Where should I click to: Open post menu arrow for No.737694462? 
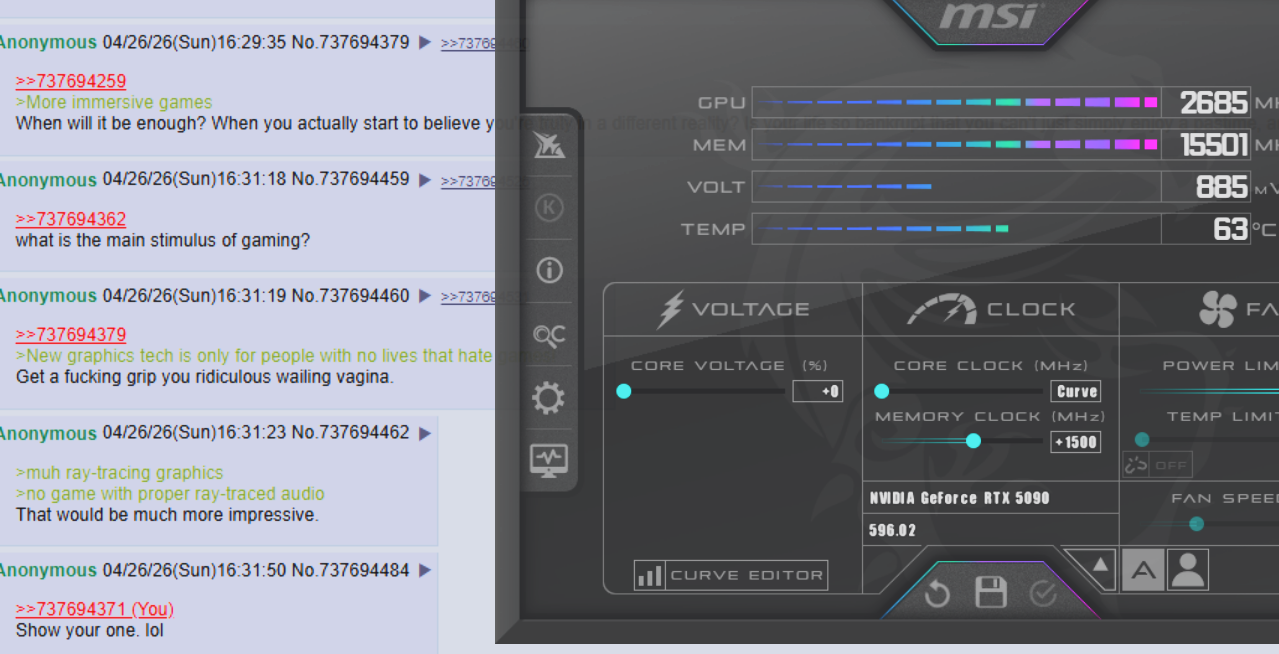tap(425, 433)
